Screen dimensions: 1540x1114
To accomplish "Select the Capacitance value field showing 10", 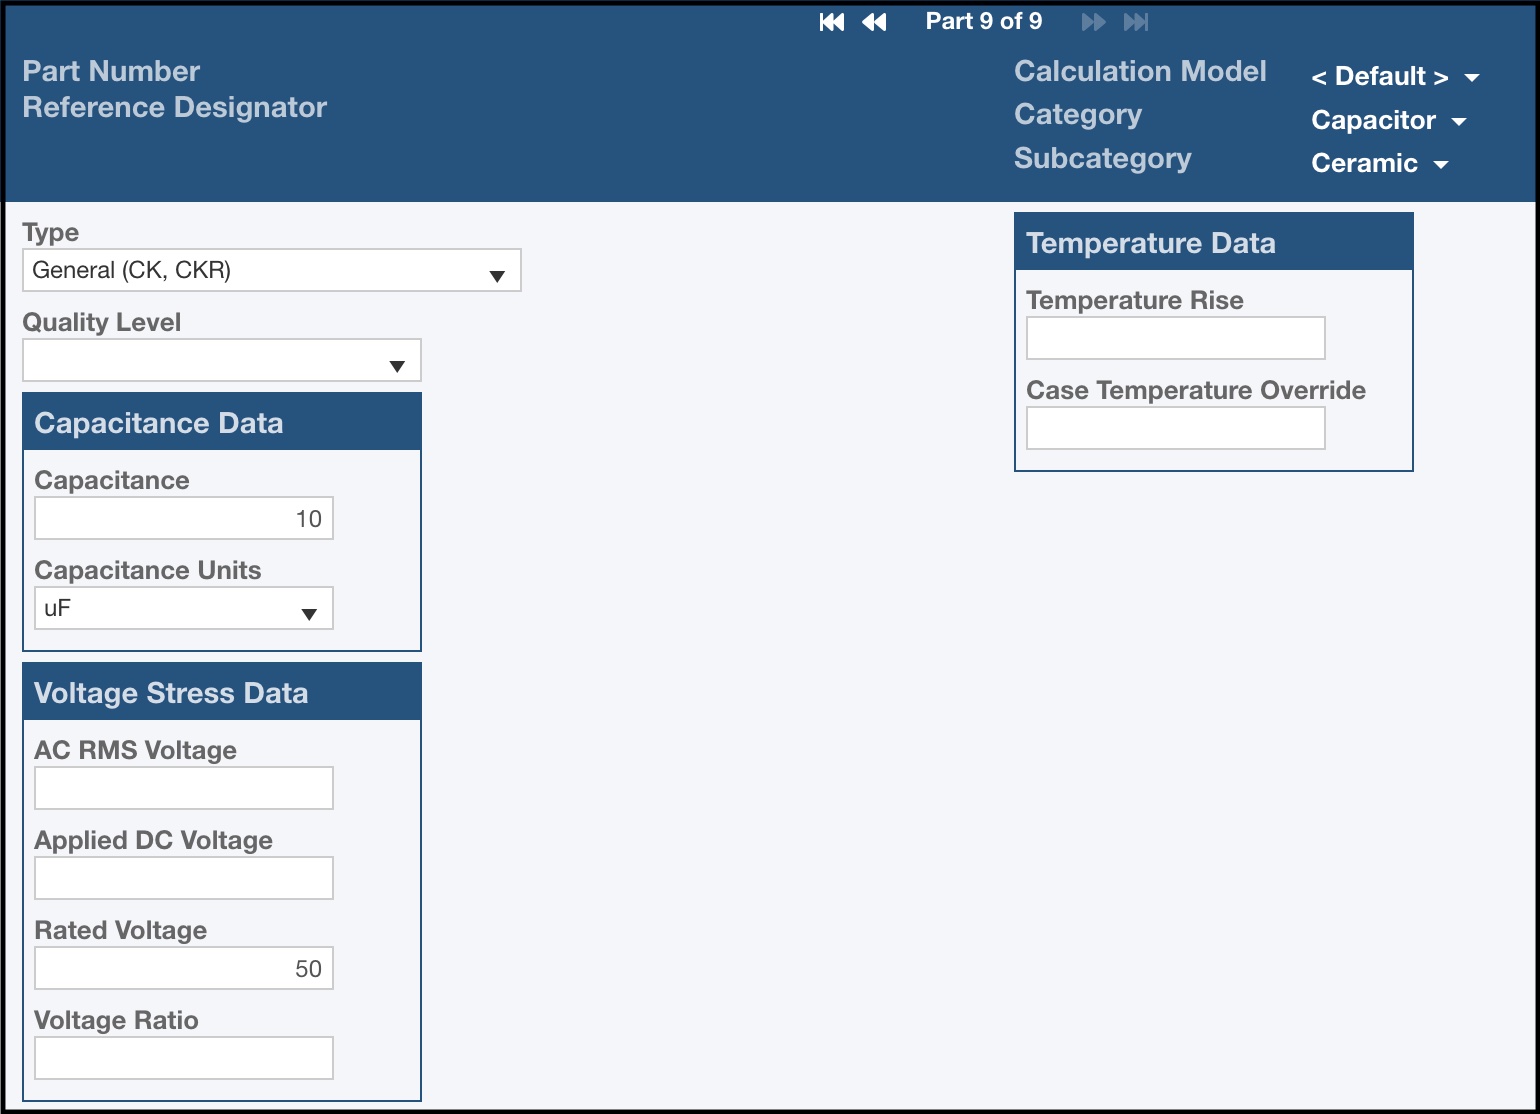I will click(x=183, y=518).
